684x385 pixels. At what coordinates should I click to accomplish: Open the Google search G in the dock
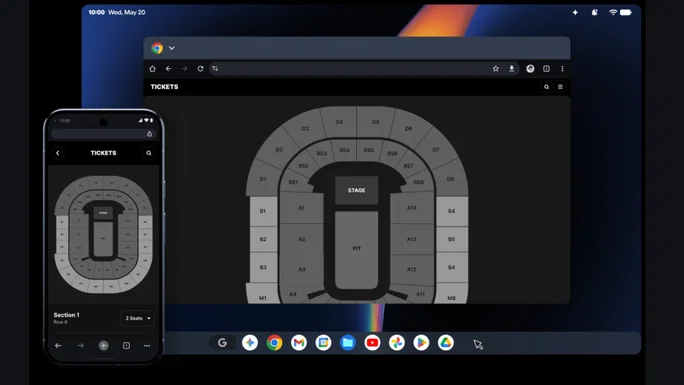pyautogui.click(x=222, y=343)
